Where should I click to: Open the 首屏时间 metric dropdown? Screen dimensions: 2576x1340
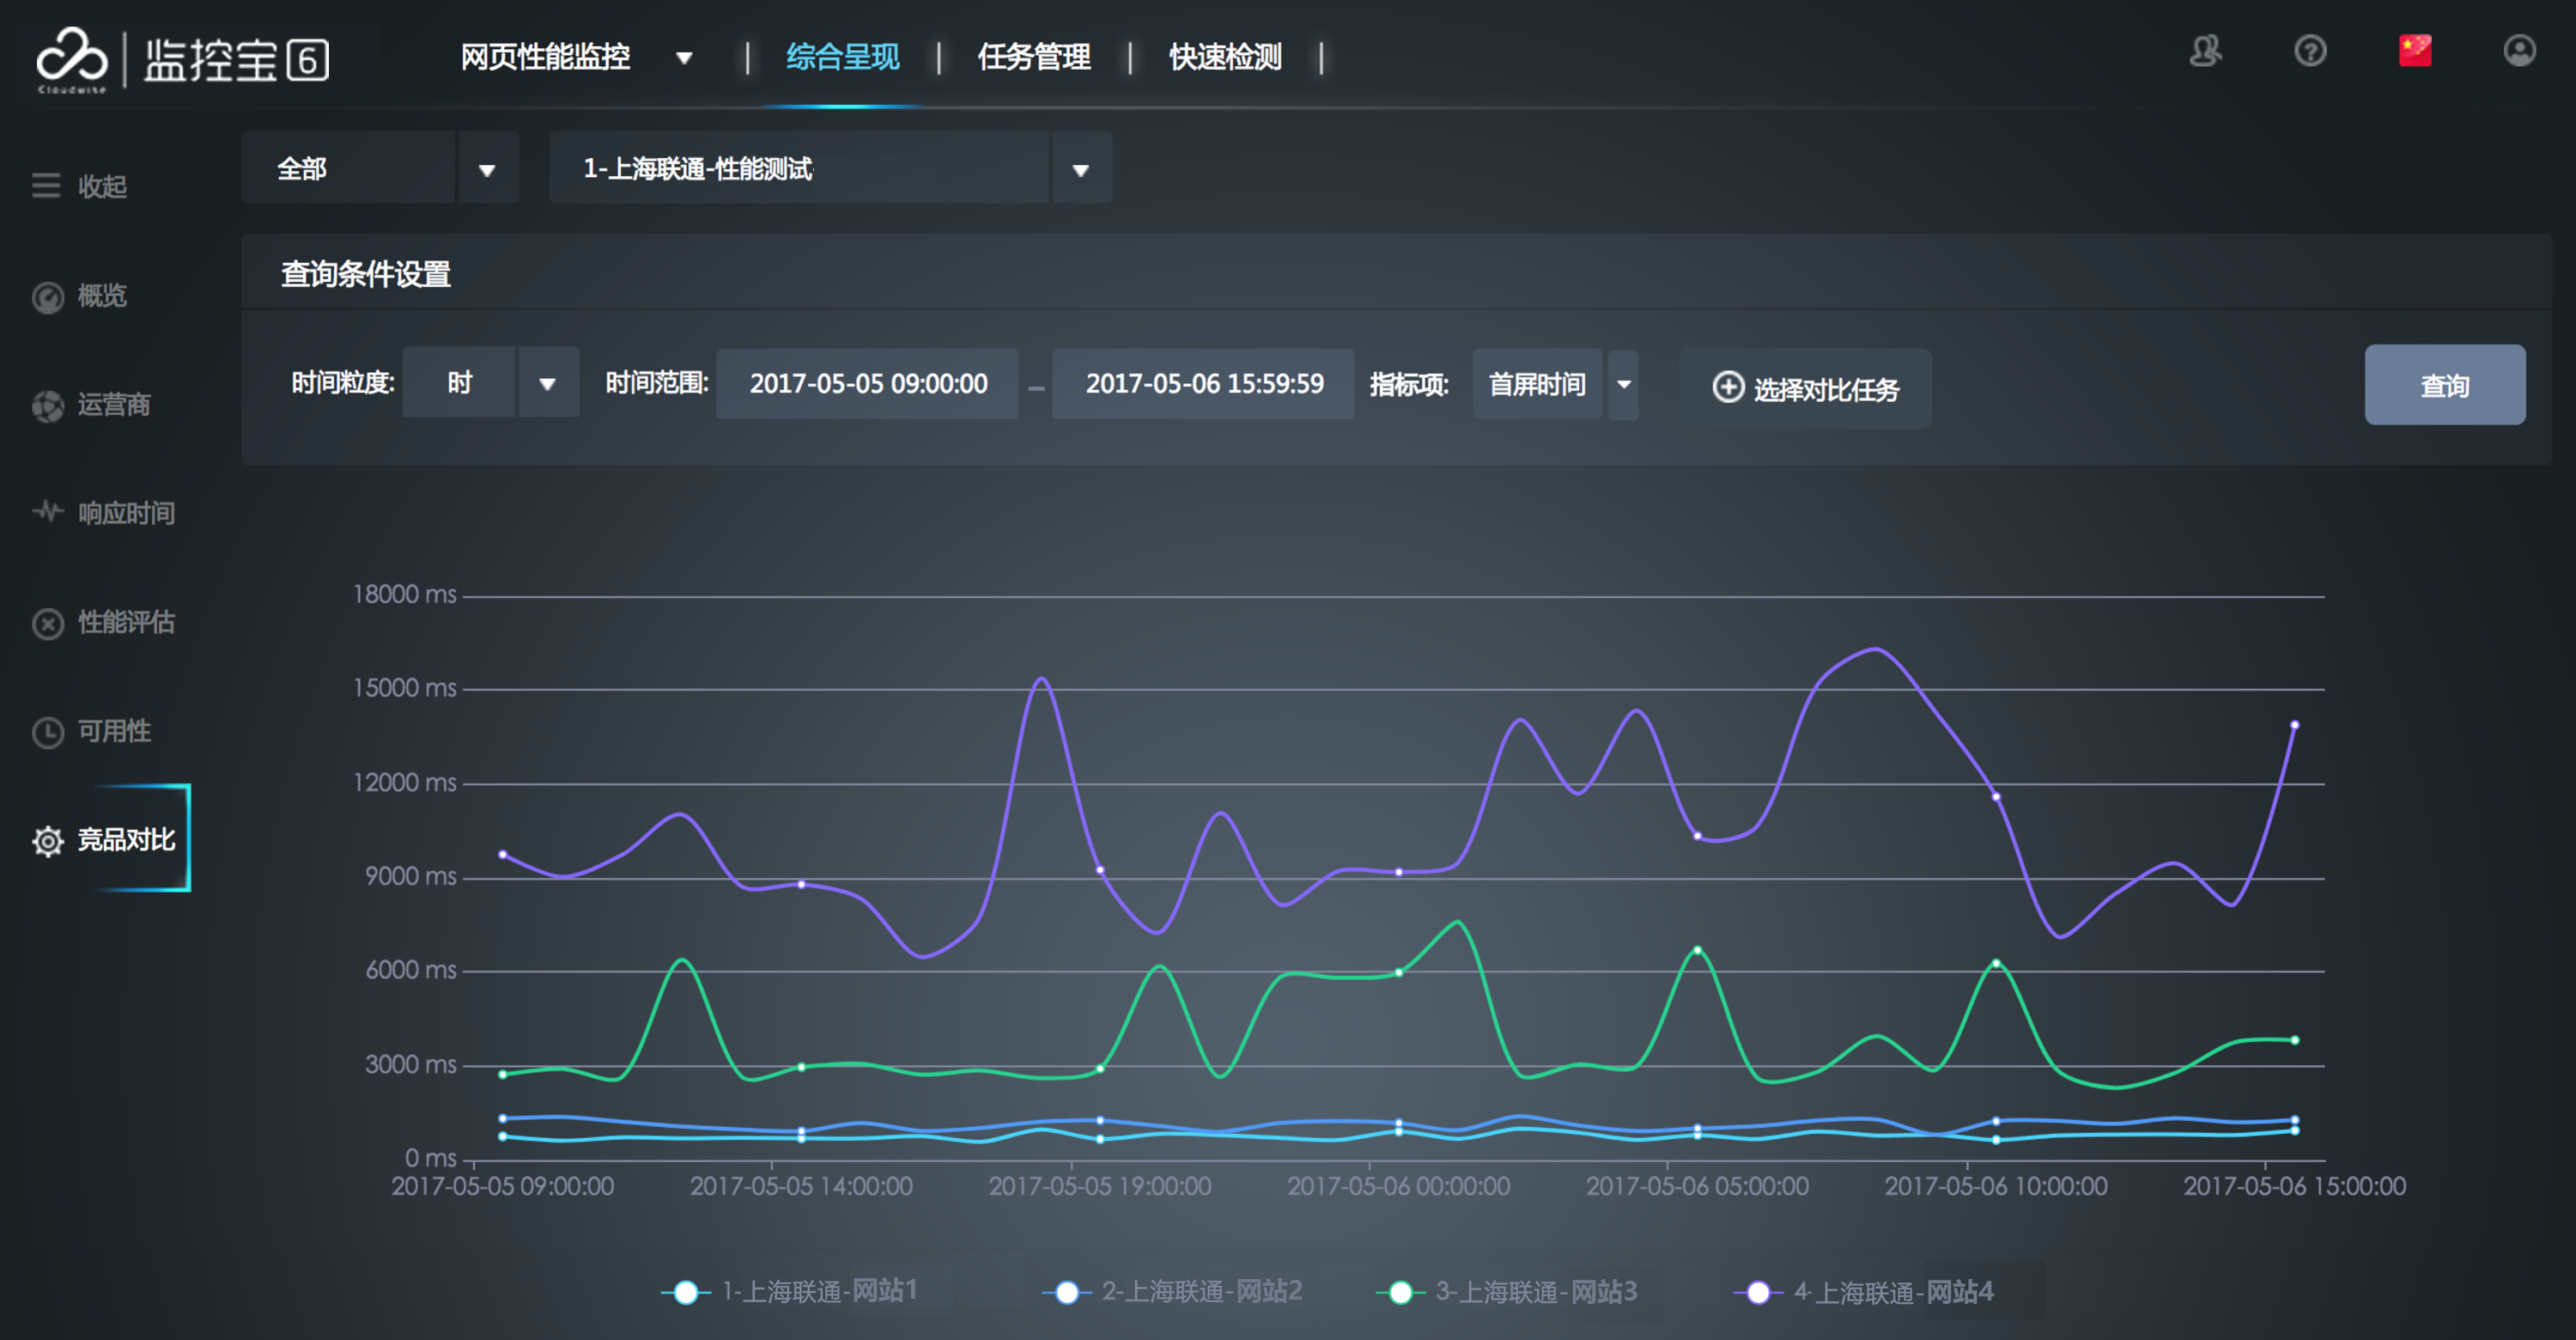pyautogui.click(x=1623, y=385)
